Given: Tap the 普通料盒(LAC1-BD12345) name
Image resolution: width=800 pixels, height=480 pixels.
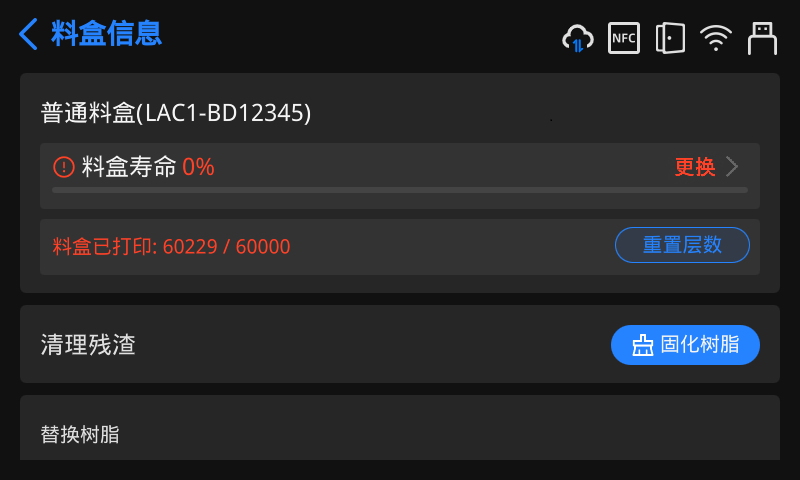Looking at the screenshot, I should (x=176, y=112).
